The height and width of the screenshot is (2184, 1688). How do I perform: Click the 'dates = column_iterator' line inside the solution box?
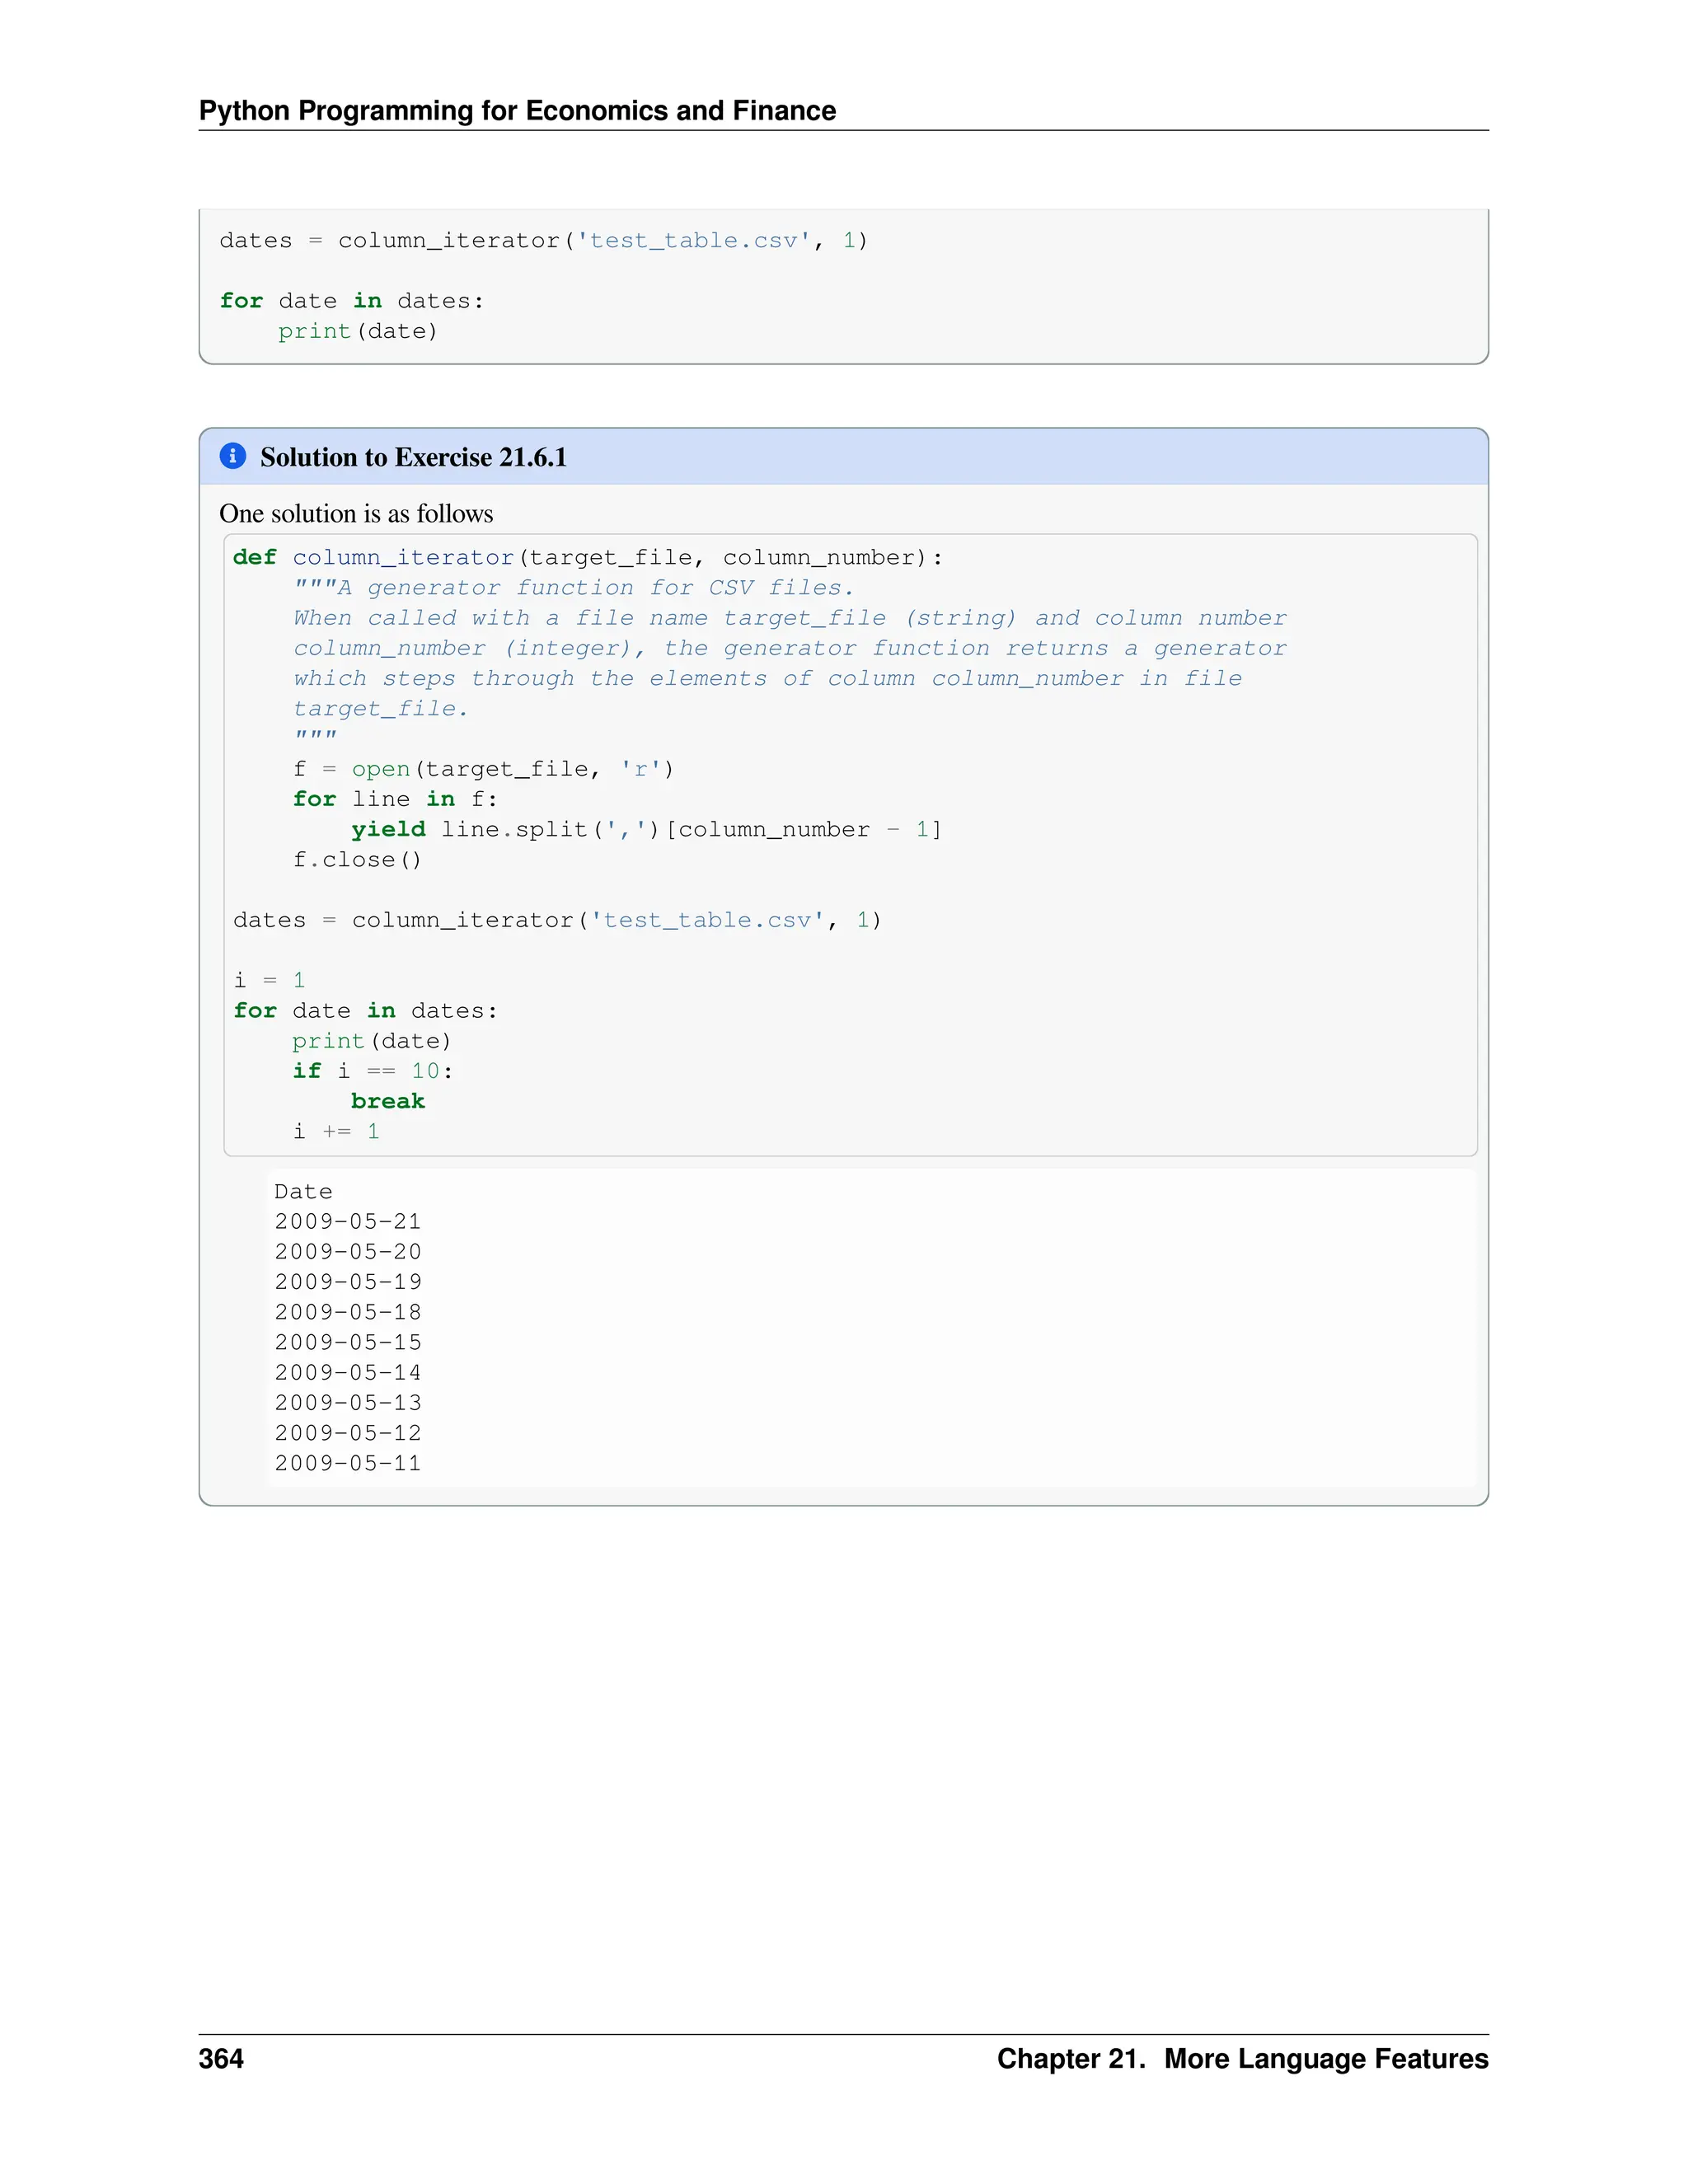[557, 920]
